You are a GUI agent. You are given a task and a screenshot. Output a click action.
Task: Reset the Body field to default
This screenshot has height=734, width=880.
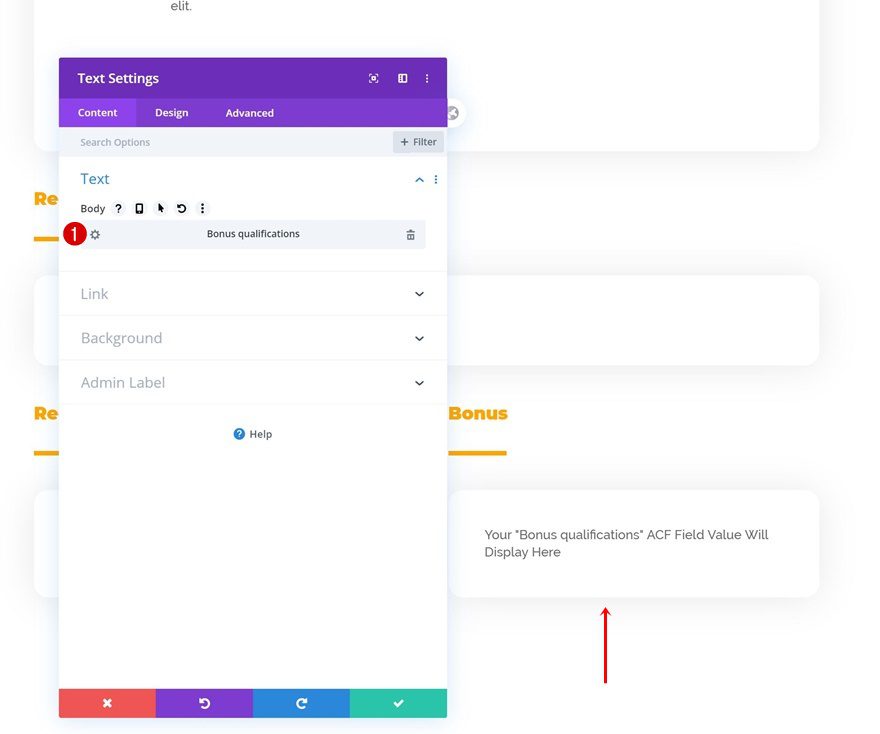(181, 208)
